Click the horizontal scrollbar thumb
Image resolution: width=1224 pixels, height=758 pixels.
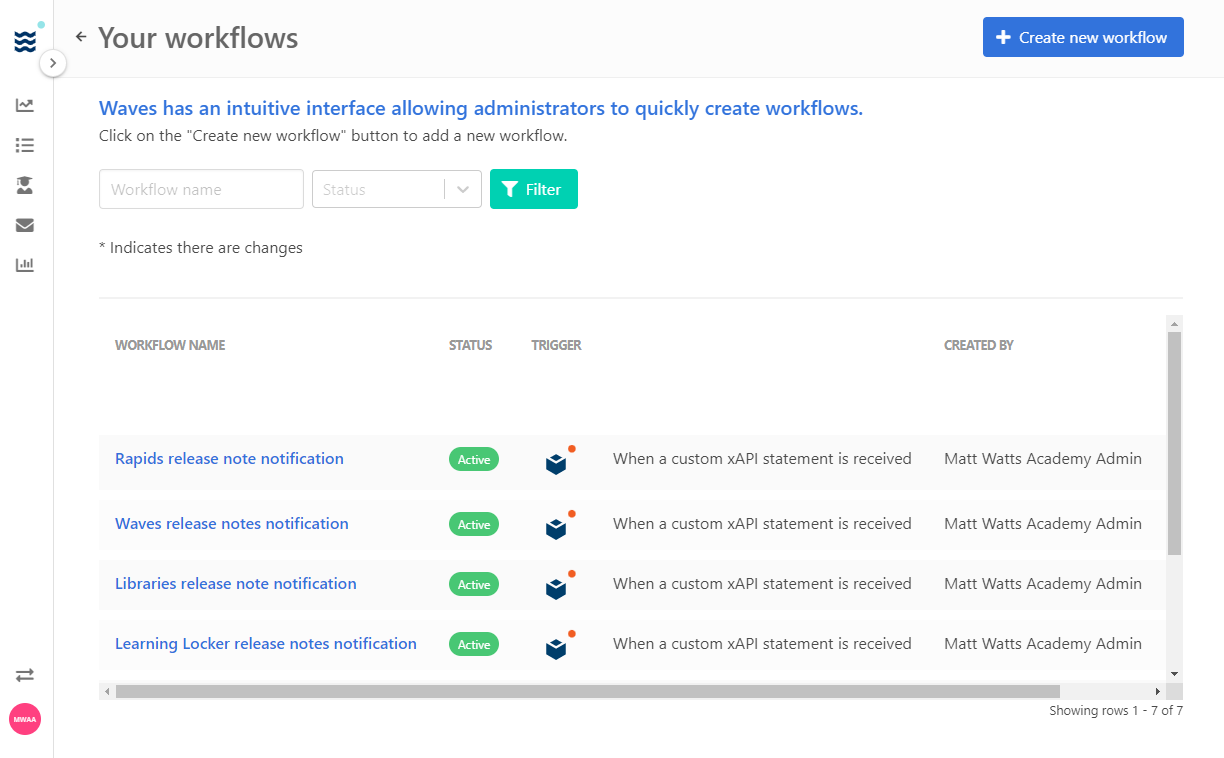(588, 691)
